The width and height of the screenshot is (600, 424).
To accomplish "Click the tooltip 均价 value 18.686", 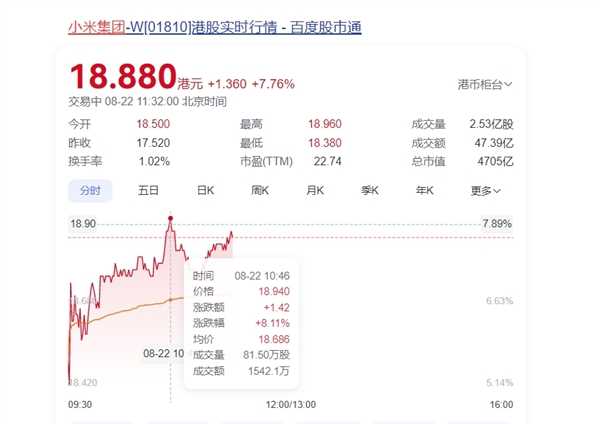I will tap(274, 339).
